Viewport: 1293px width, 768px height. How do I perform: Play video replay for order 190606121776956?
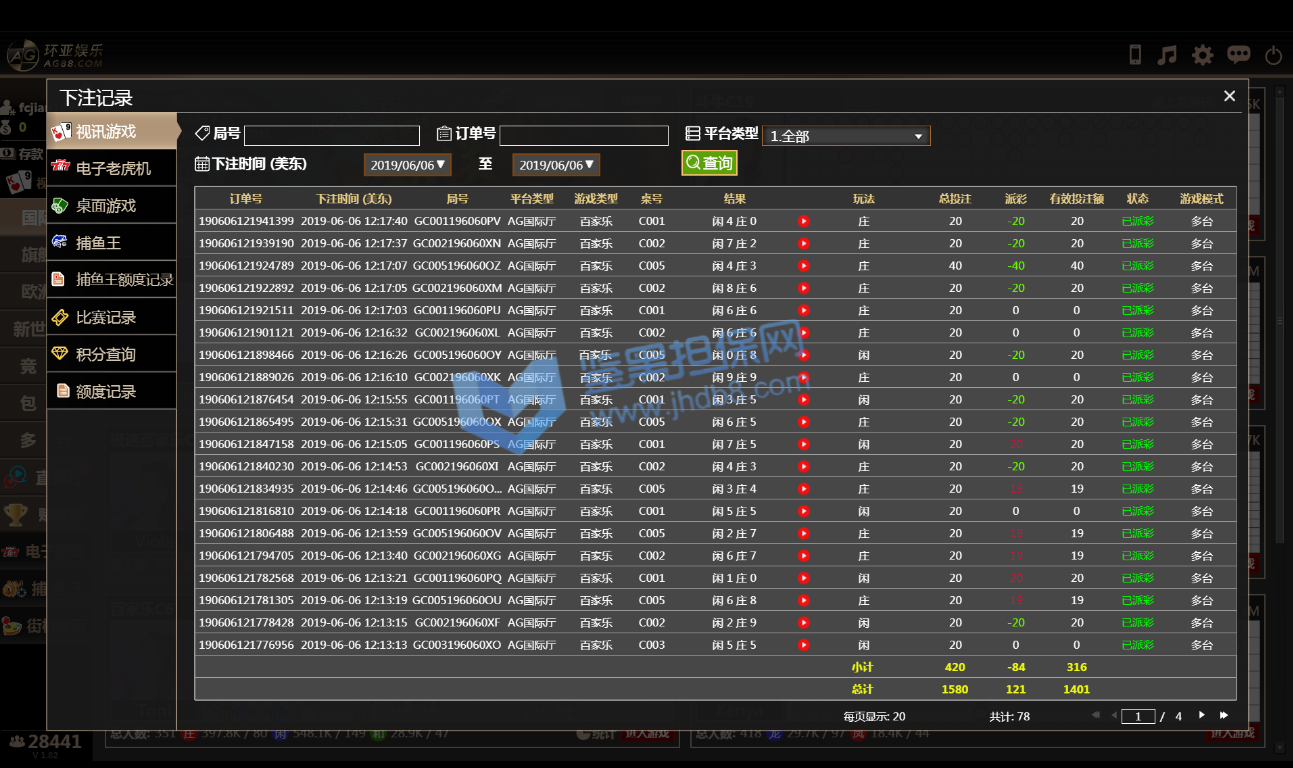(803, 645)
